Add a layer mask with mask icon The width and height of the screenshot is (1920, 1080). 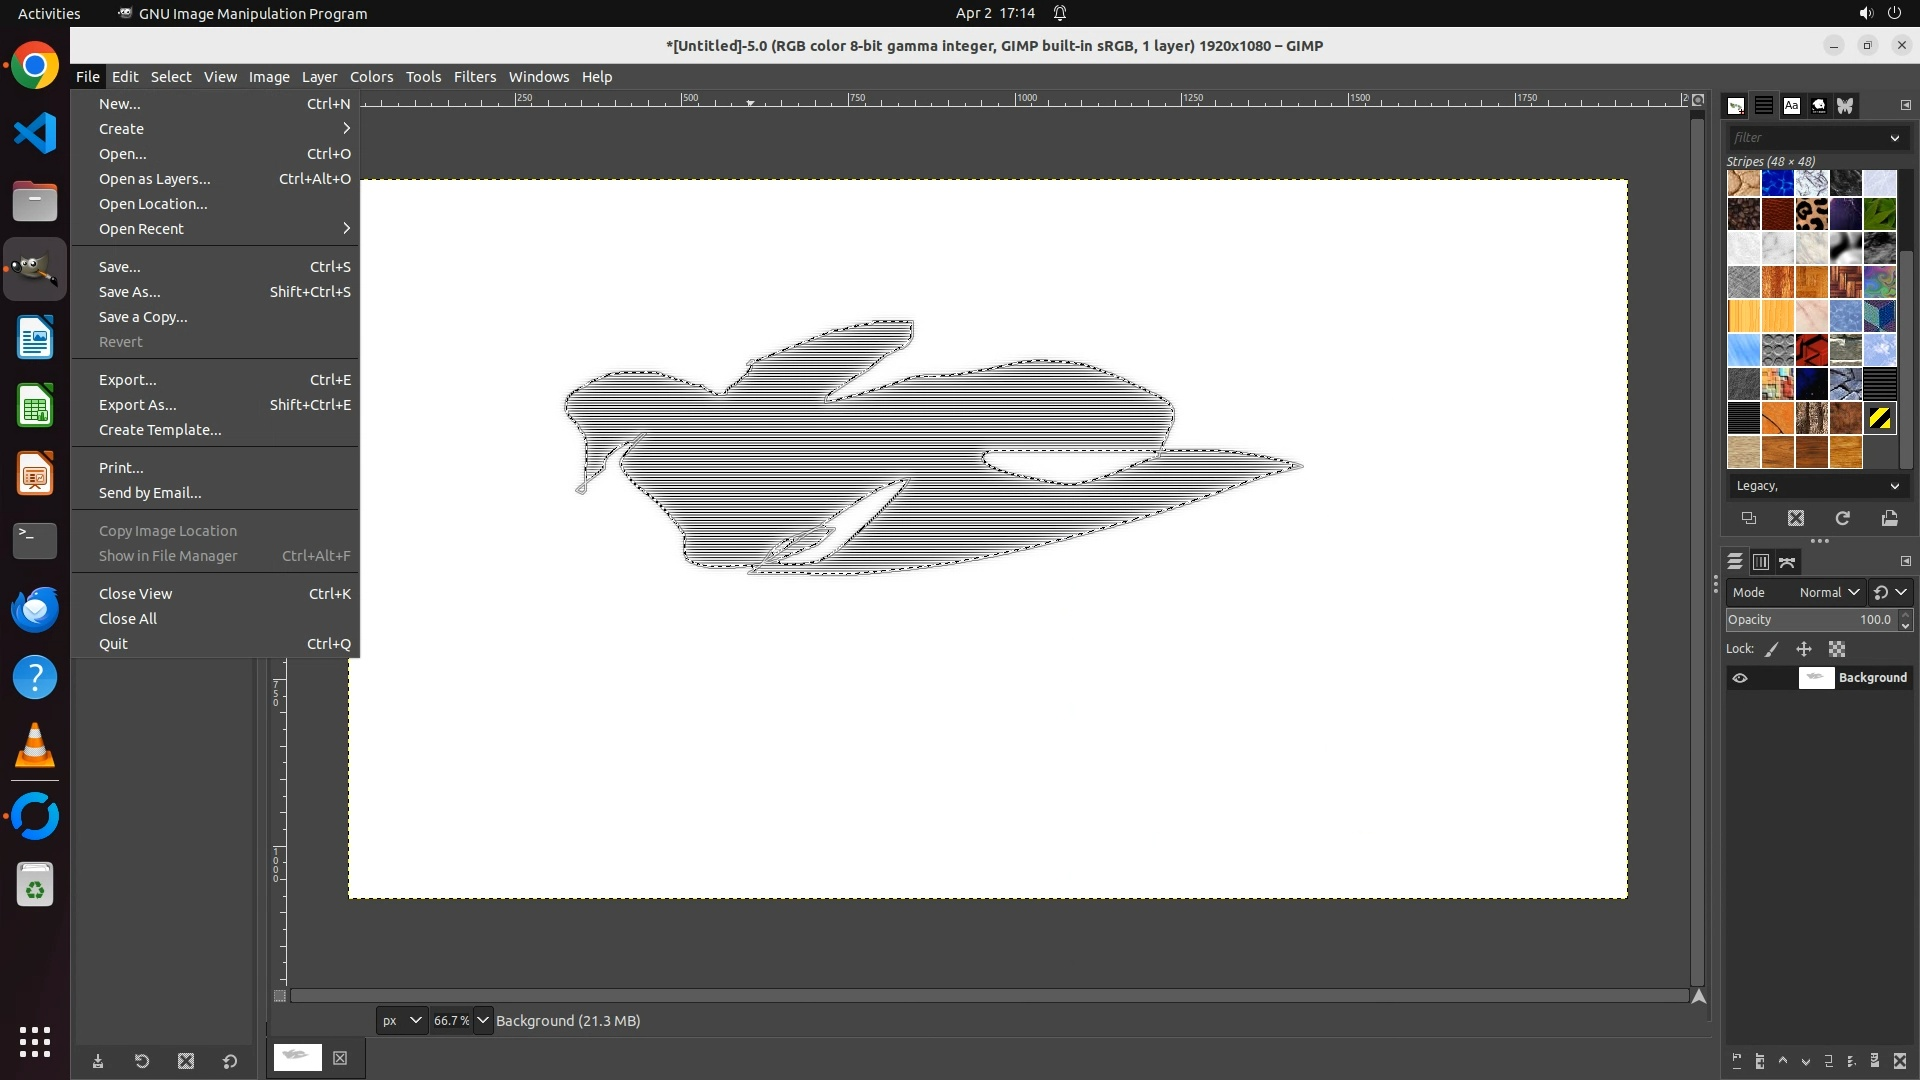[1874, 1061]
